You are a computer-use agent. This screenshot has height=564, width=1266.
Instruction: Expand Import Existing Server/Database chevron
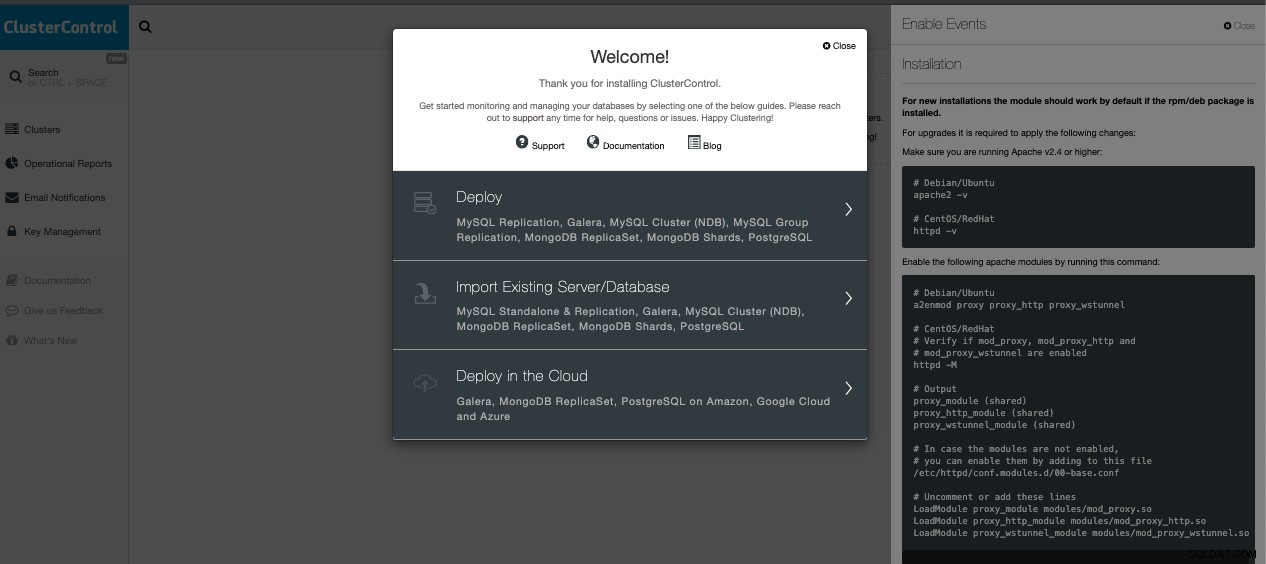(x=848, y=298)
